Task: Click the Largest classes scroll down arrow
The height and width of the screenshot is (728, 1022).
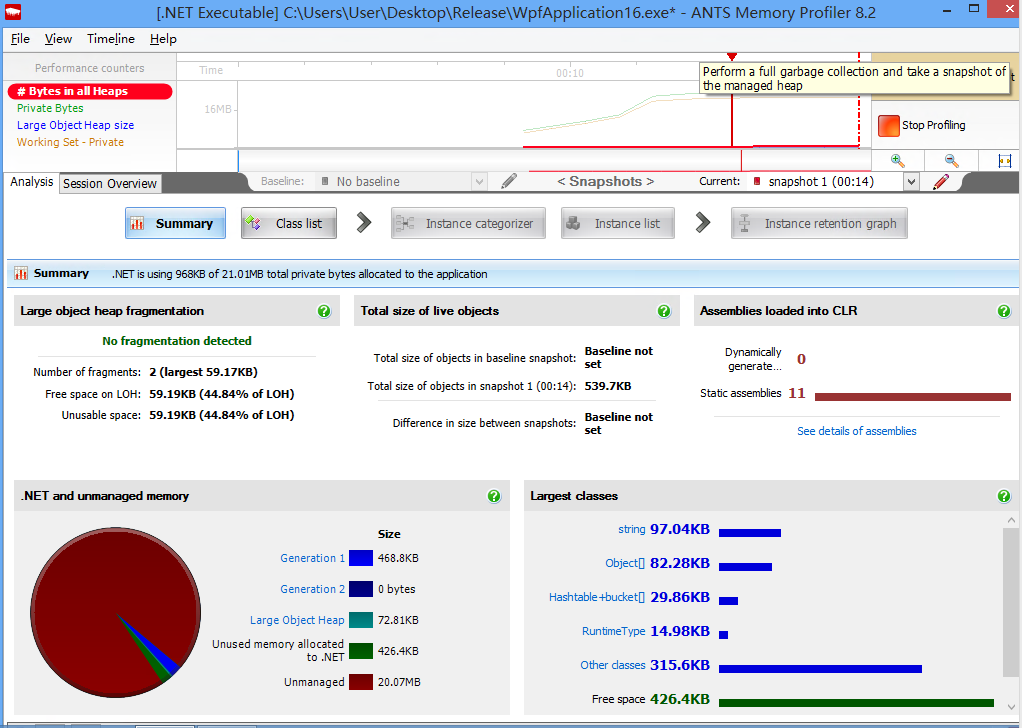Action: pos(1011,706)
